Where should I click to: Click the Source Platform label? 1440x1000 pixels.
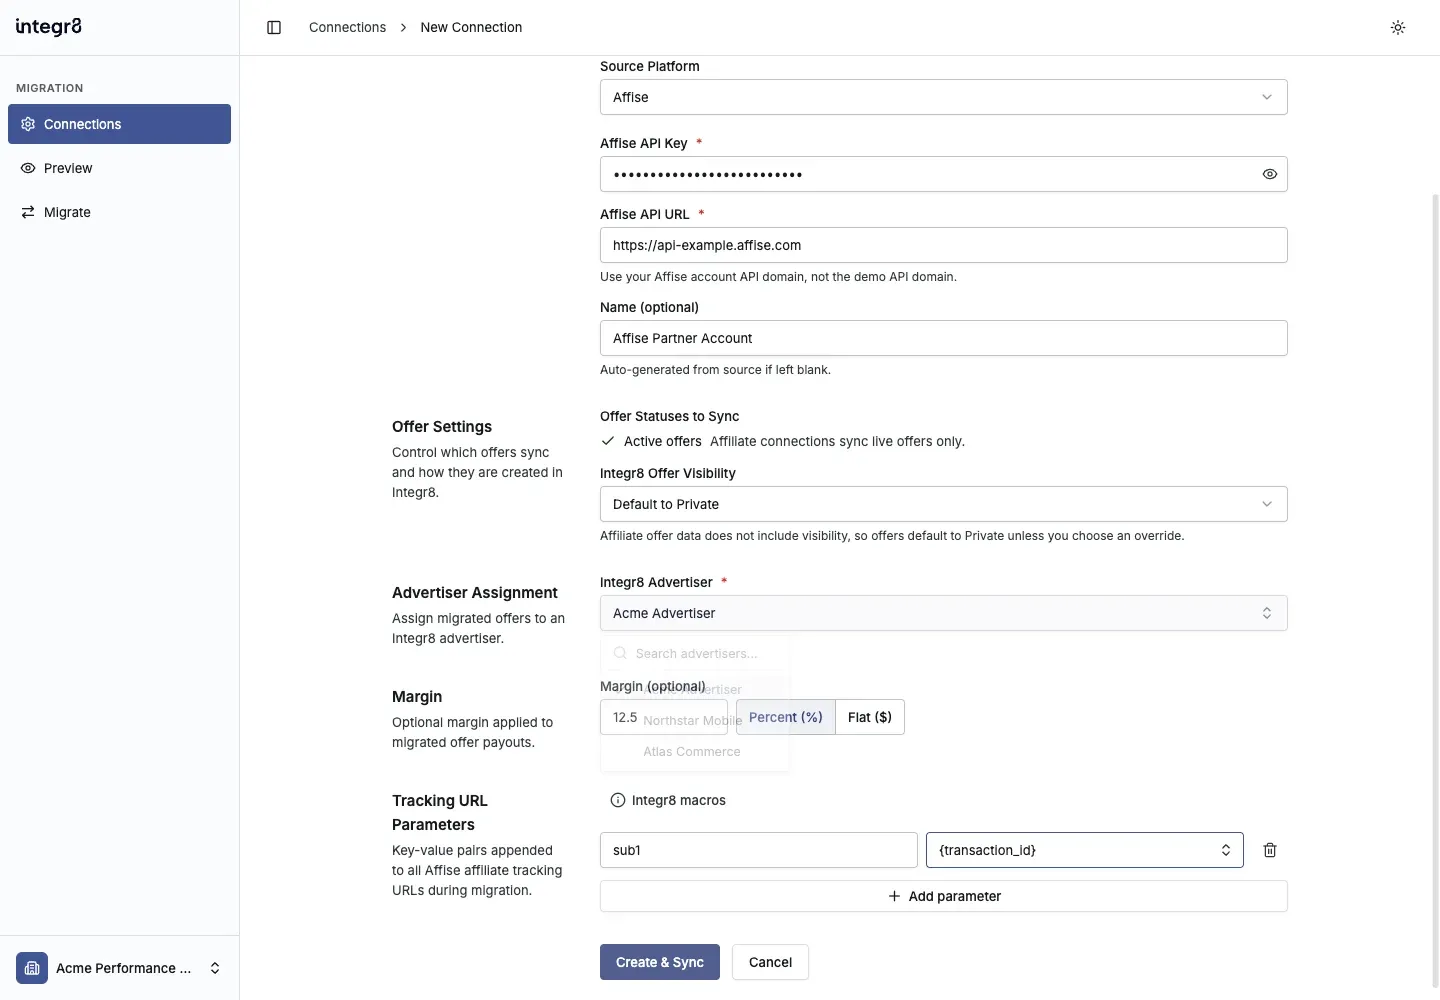coord(650,66)
